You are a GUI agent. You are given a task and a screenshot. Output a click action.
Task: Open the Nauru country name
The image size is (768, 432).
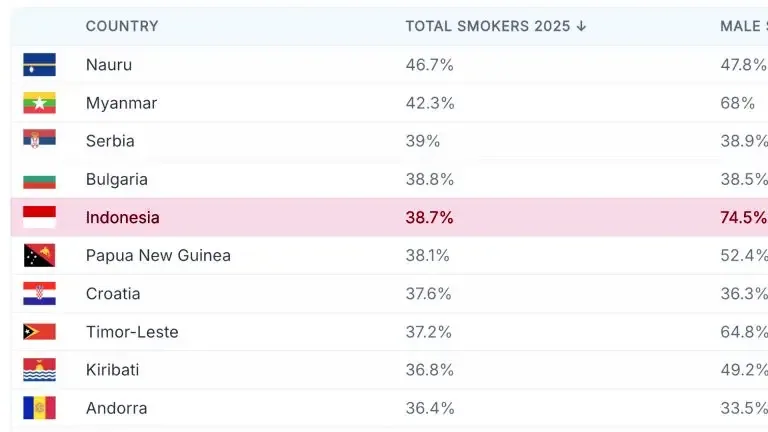(x=108, y=65)
